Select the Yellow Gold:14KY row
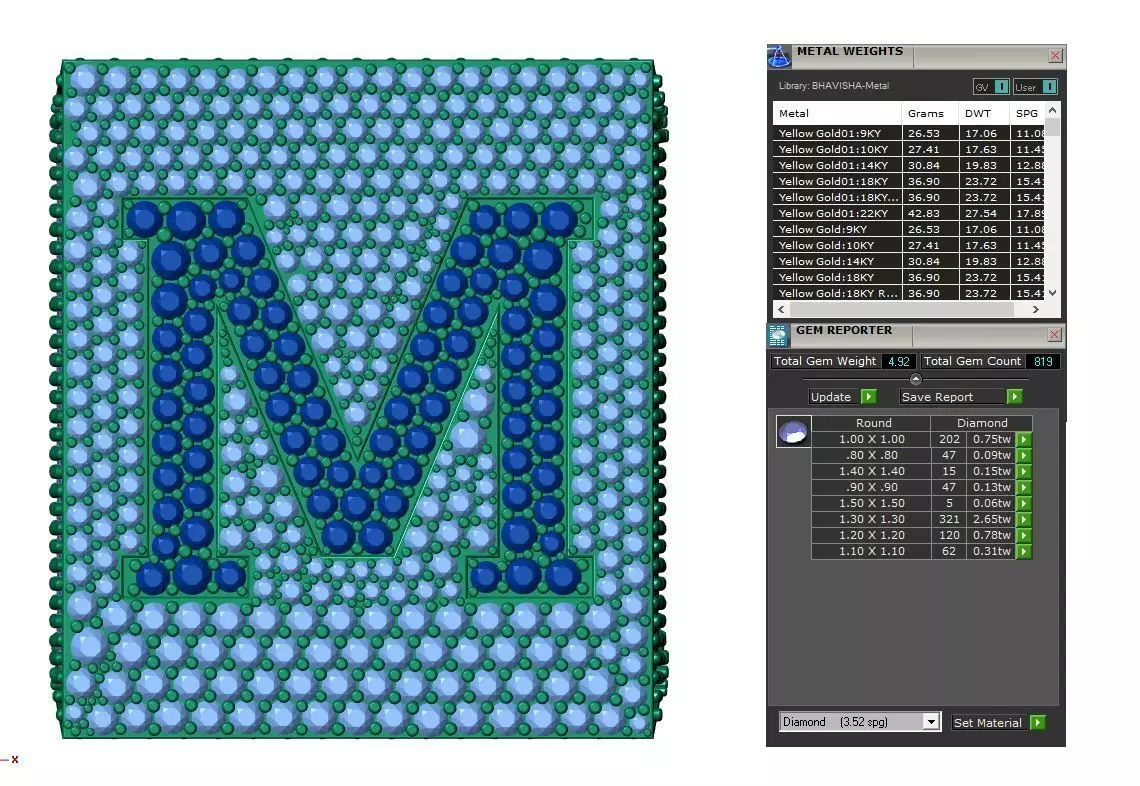Viewport: 1140px width, 786px height. [908, 261]
